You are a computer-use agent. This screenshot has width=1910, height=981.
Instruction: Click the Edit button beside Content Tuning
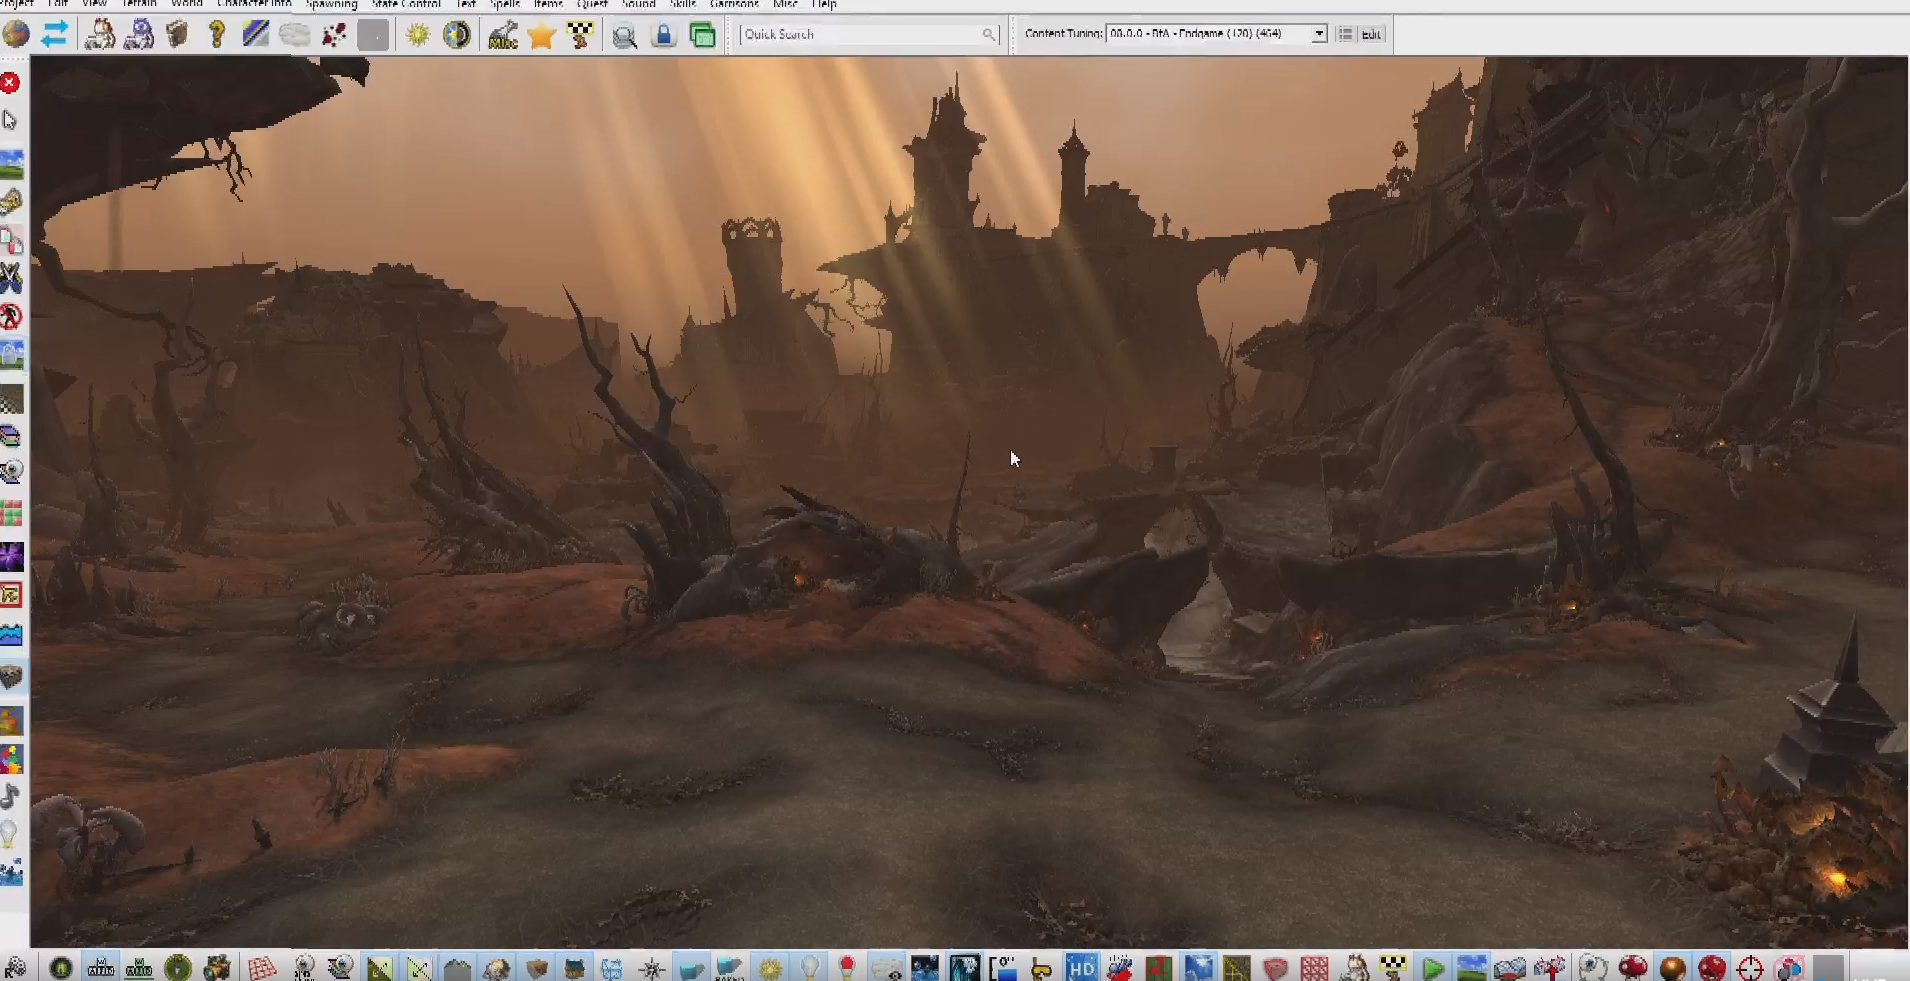(x=1372, y=34)
